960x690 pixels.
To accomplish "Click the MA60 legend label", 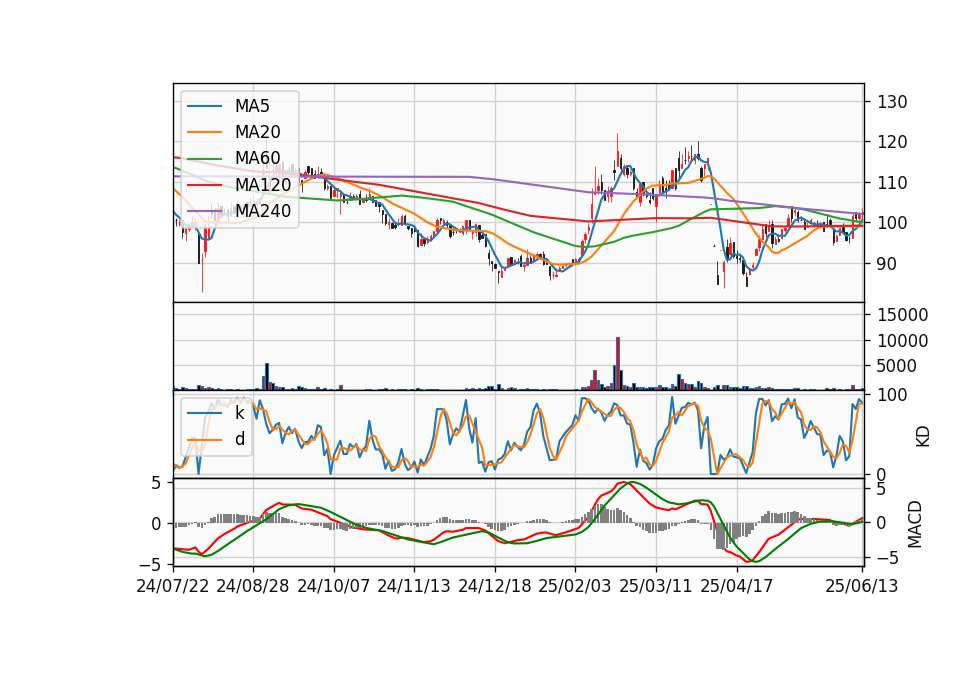I will tap(258, 159).
